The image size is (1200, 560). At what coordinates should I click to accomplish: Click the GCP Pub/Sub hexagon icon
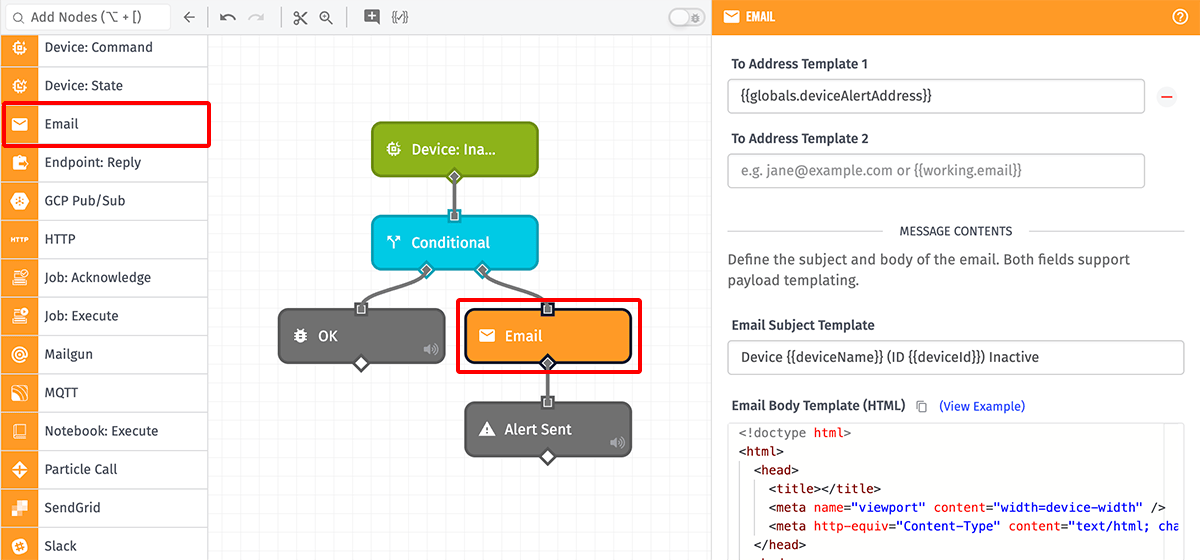pos(19,201)
